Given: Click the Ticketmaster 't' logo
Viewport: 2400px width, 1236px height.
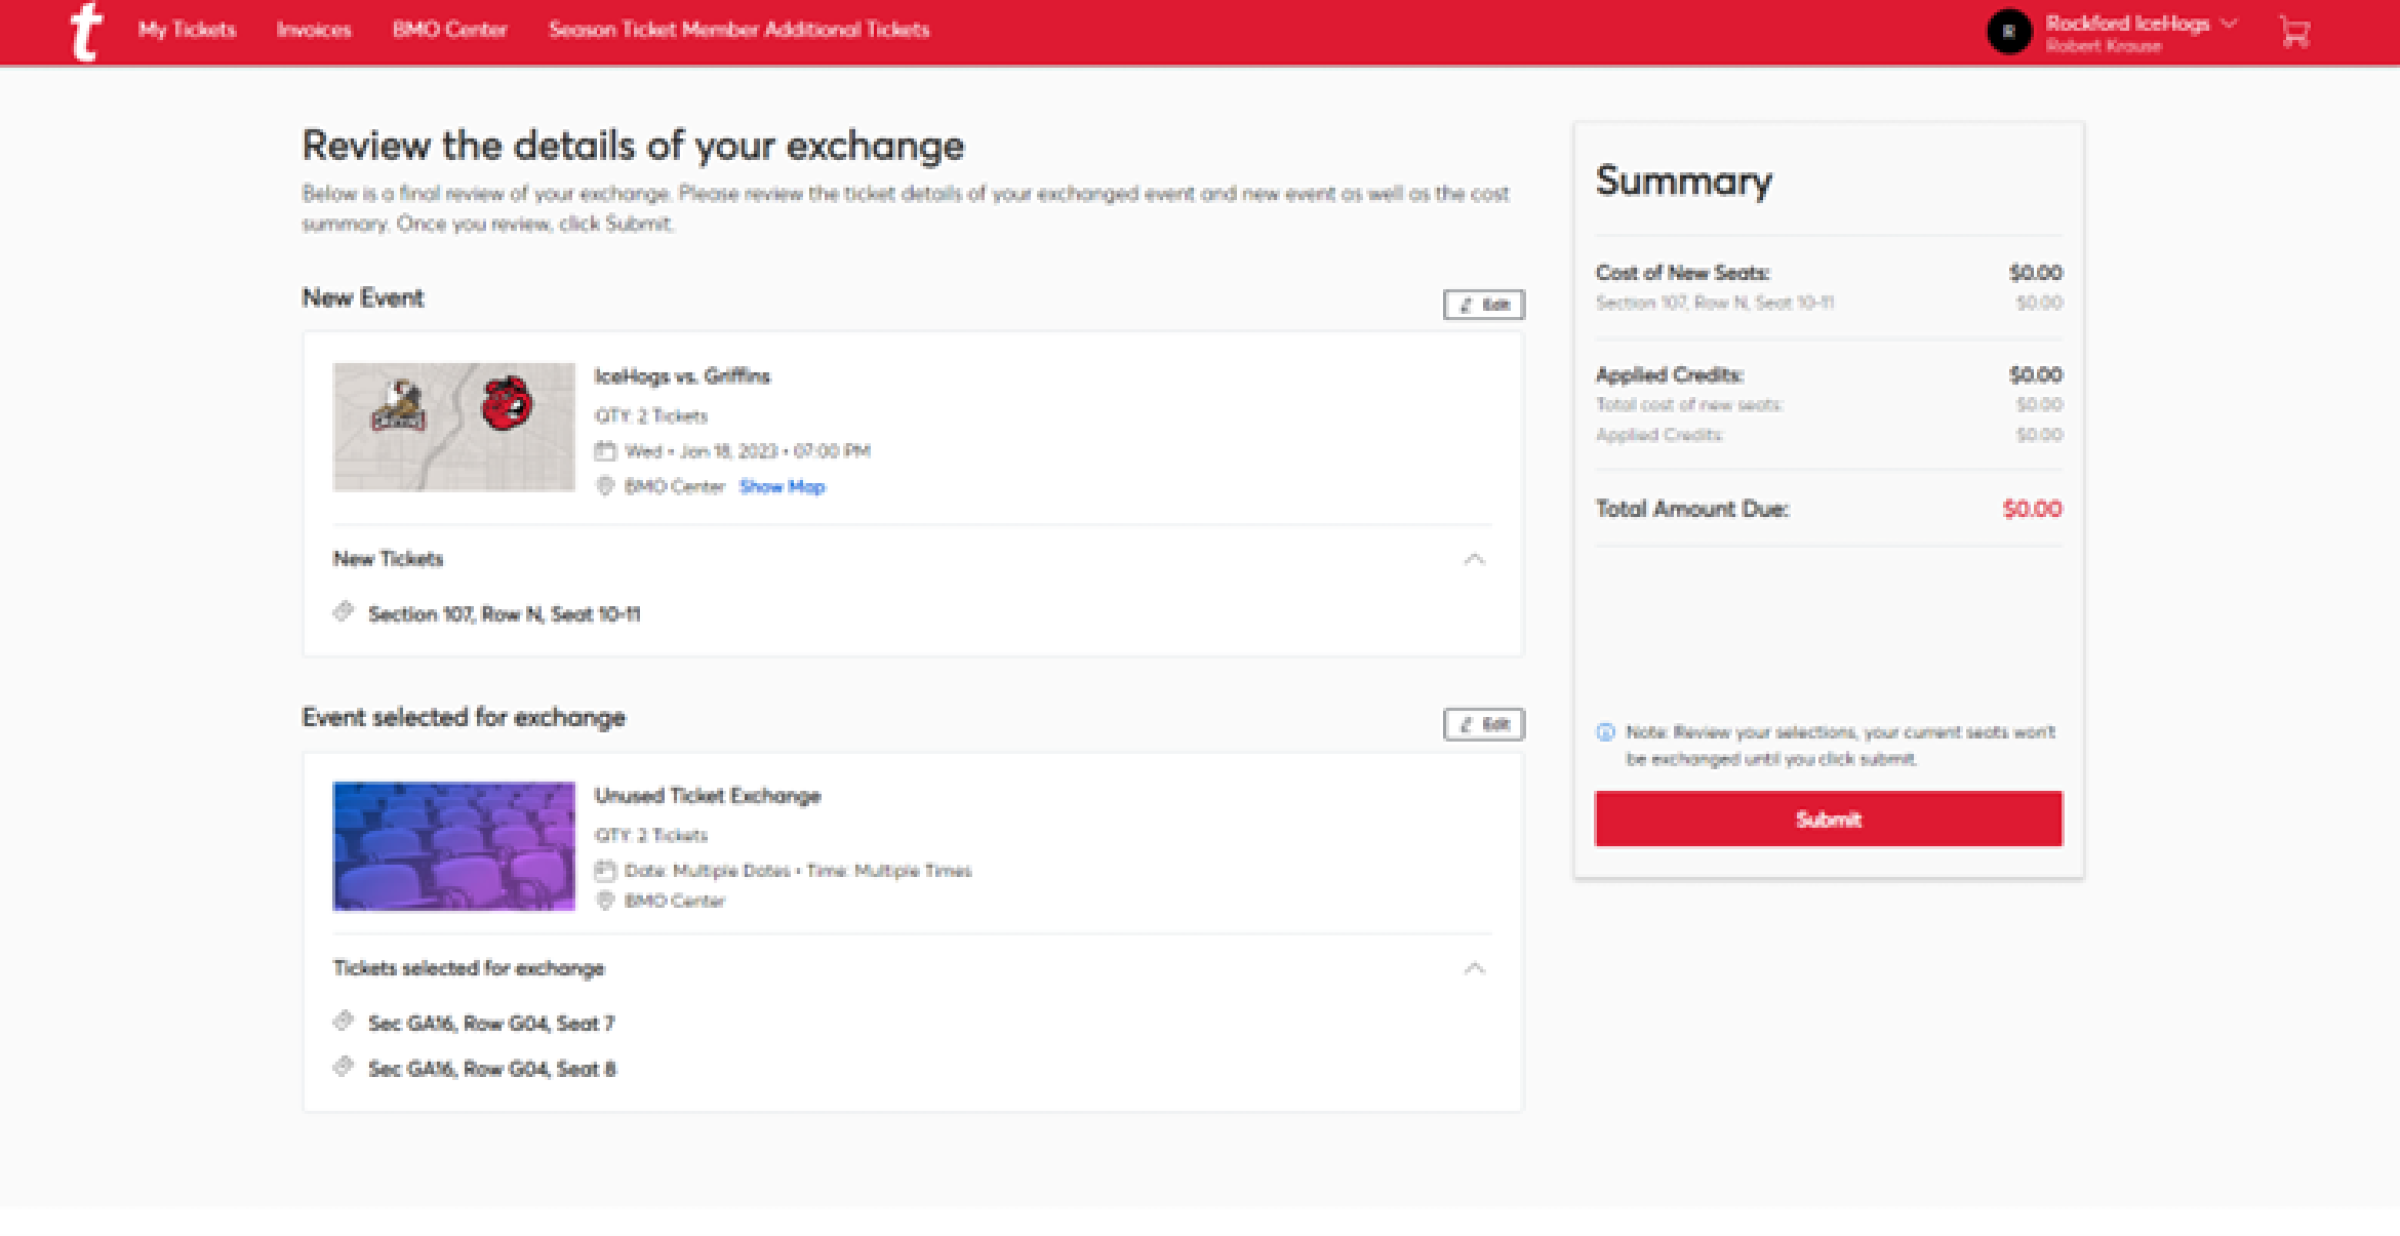Looking at the screenshot, I should click(87, 31).
